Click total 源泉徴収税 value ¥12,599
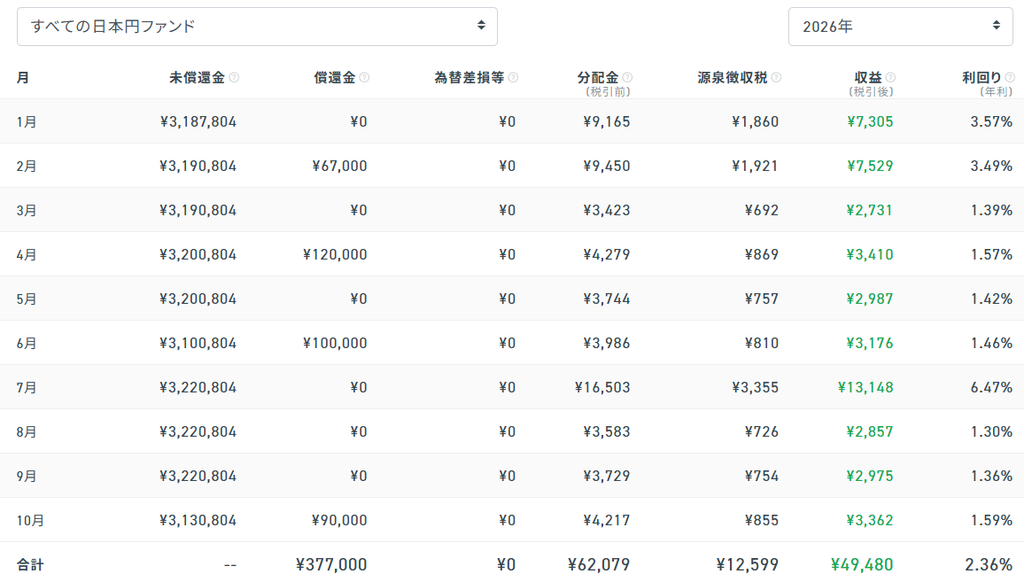1024x582 pixels. pos(747,565)
